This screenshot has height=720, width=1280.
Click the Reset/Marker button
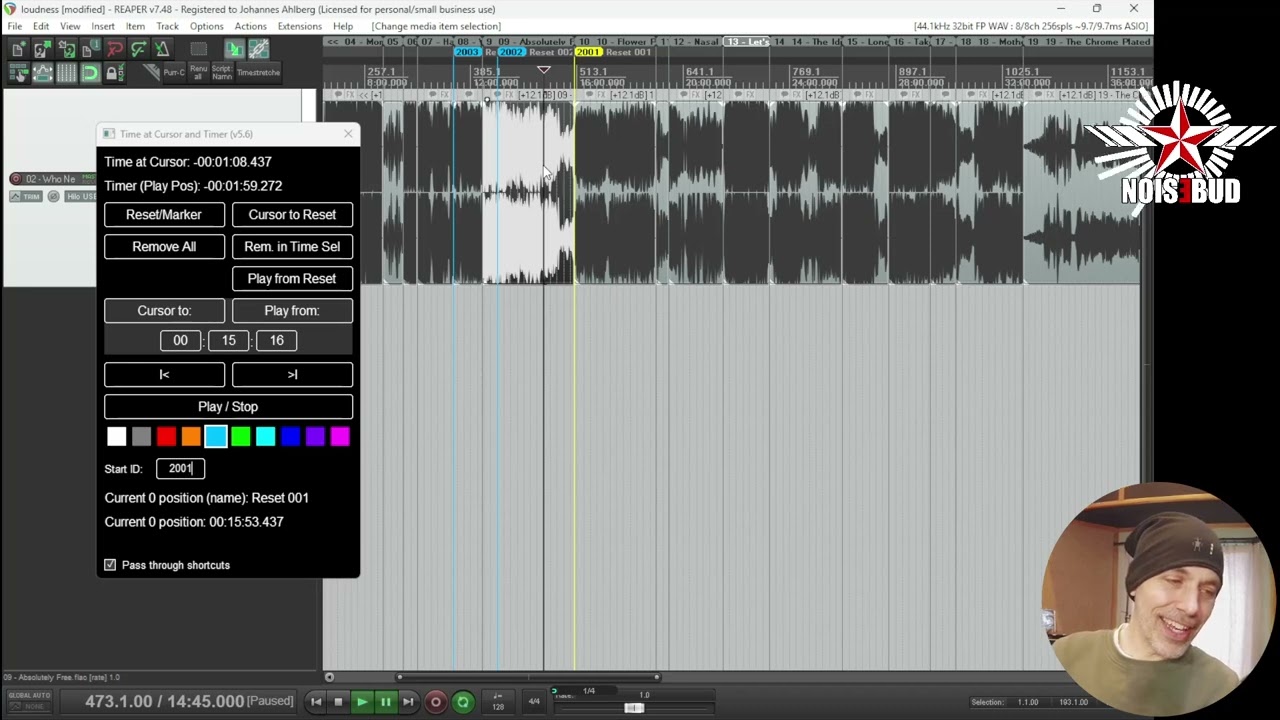[x=164, y=215]
